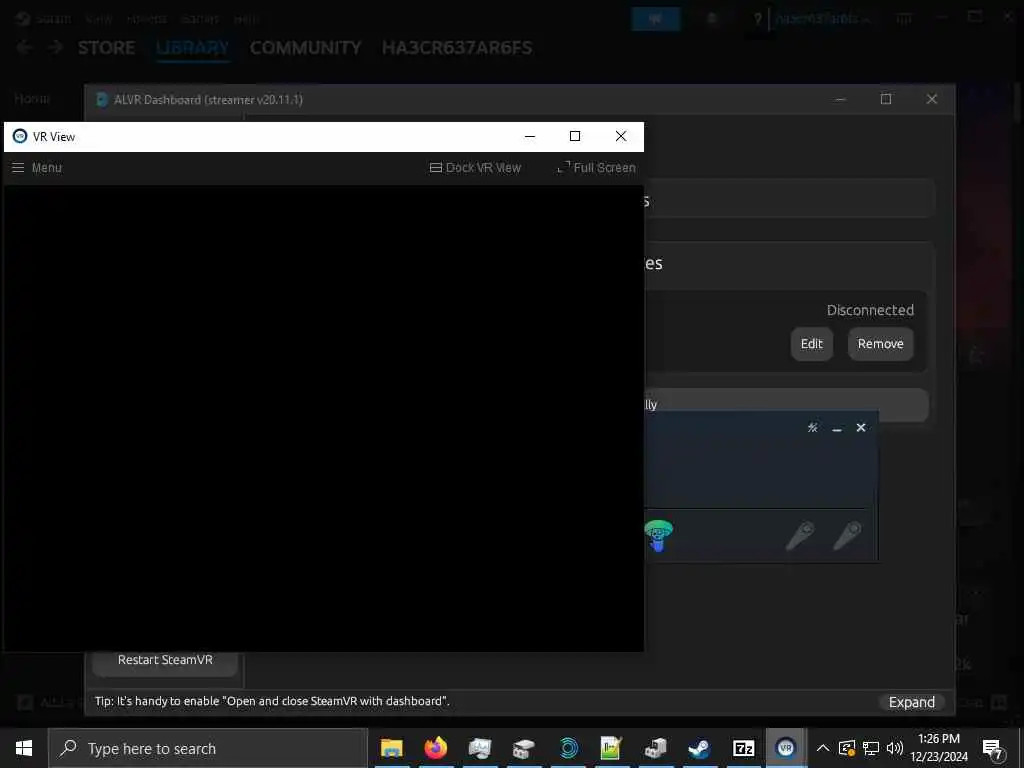Close the VR View window

[621, 136]
